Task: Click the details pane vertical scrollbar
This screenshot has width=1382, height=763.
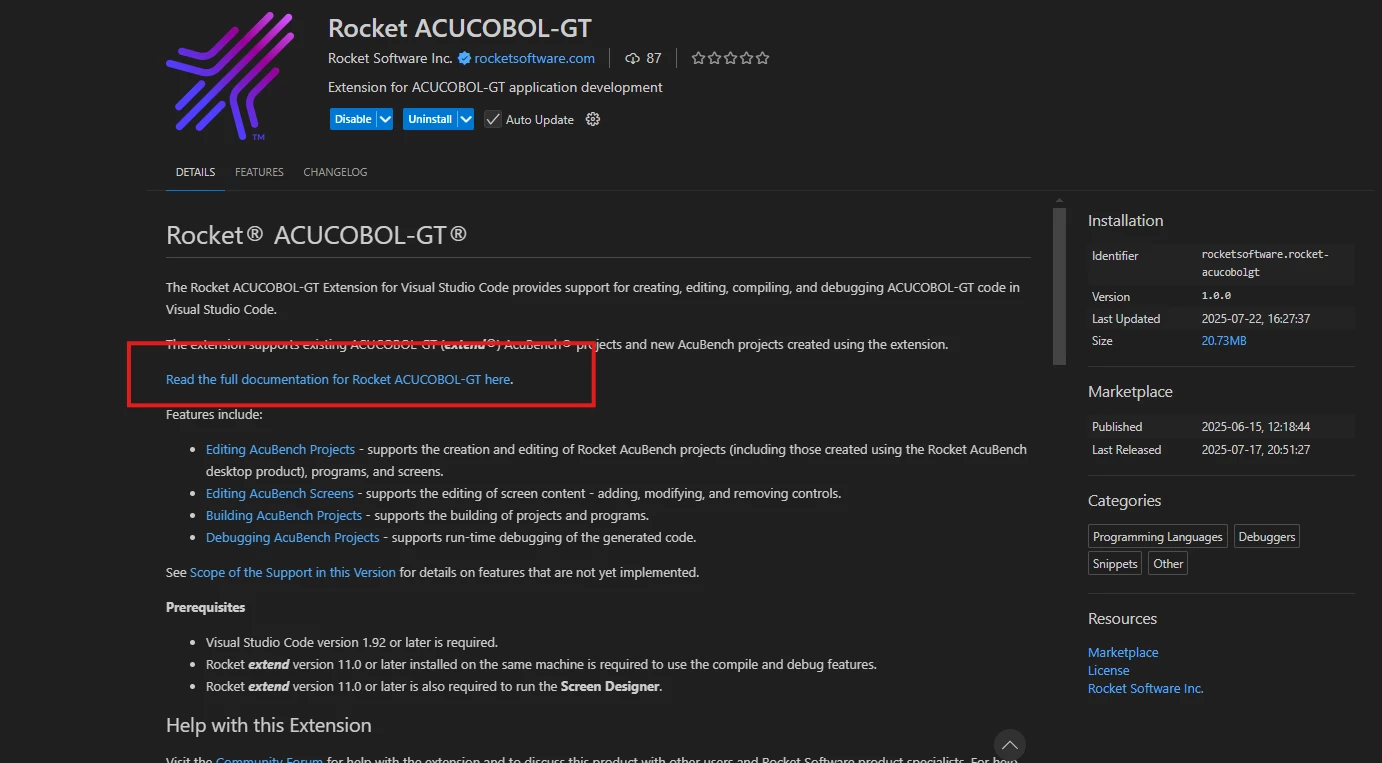Action: [x=1059, y=288]
